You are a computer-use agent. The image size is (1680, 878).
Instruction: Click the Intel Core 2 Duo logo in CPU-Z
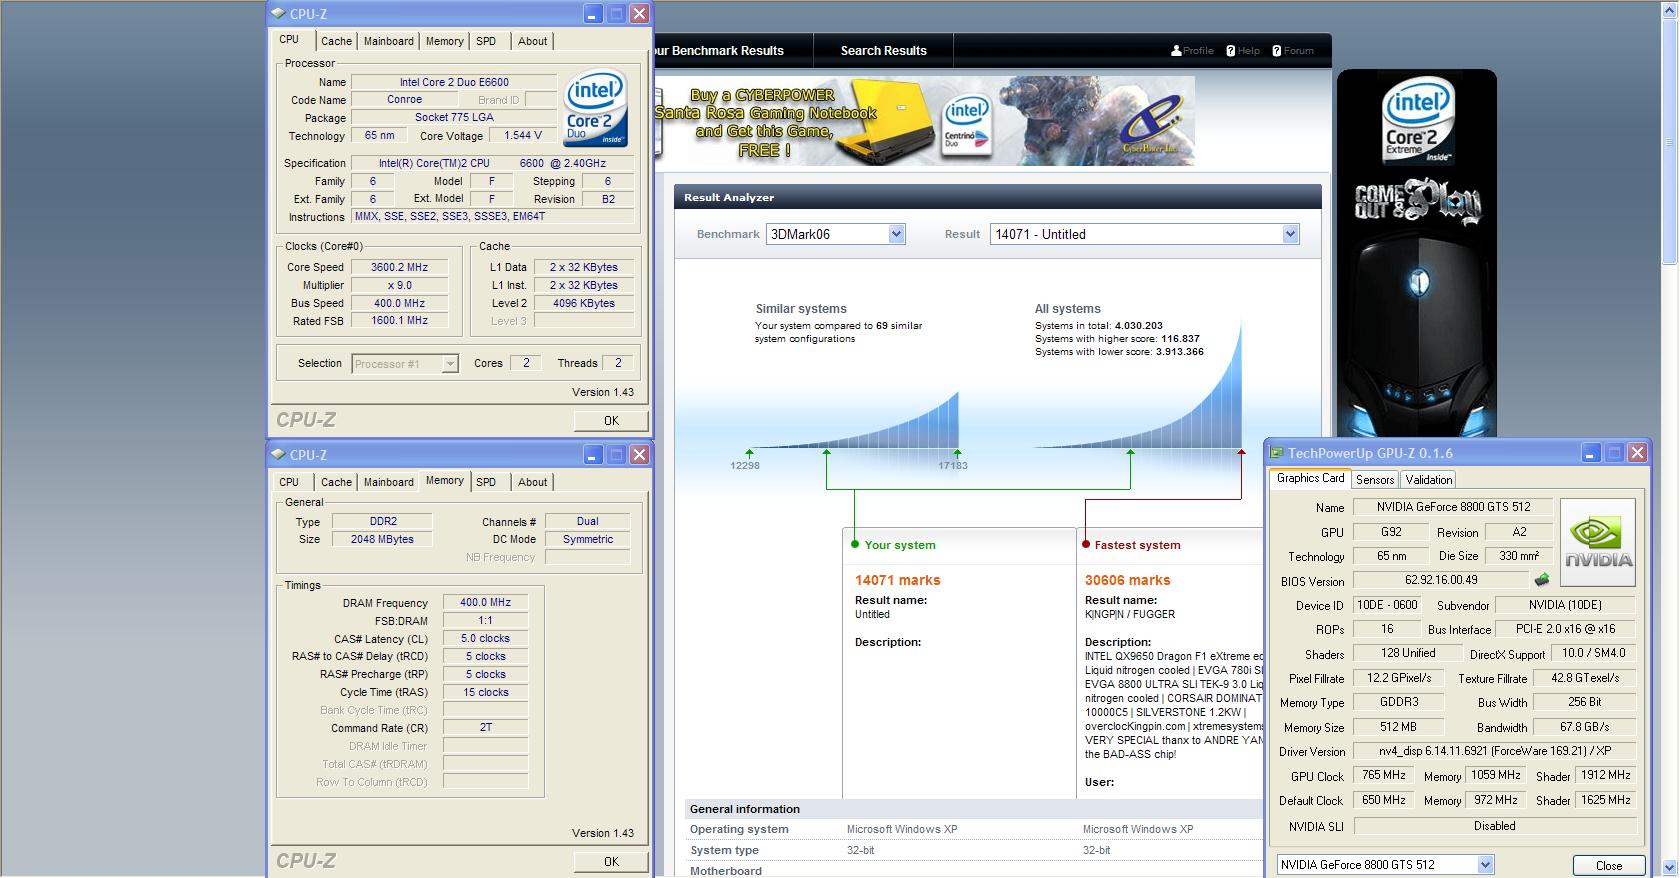[x=596, y=107]
